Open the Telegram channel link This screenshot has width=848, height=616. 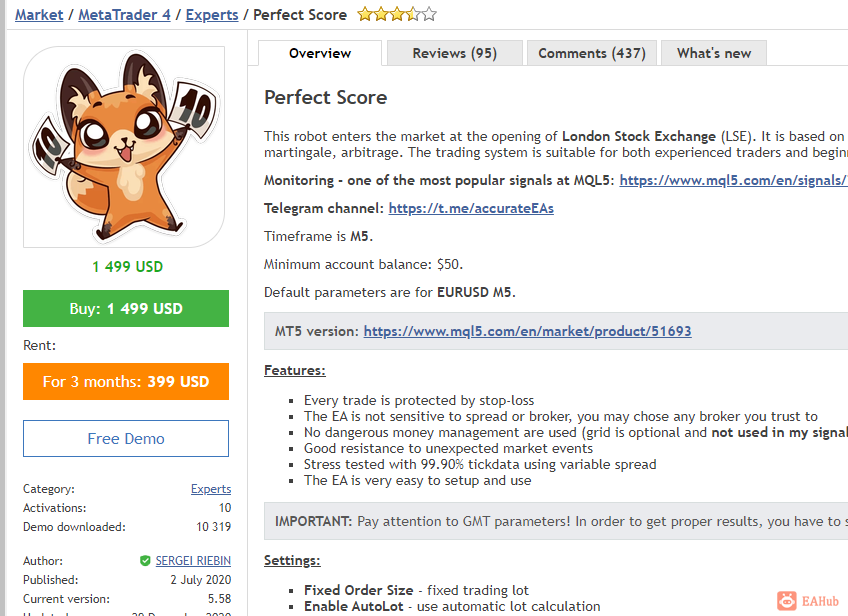pyautogui.click(x=471, y=208)
